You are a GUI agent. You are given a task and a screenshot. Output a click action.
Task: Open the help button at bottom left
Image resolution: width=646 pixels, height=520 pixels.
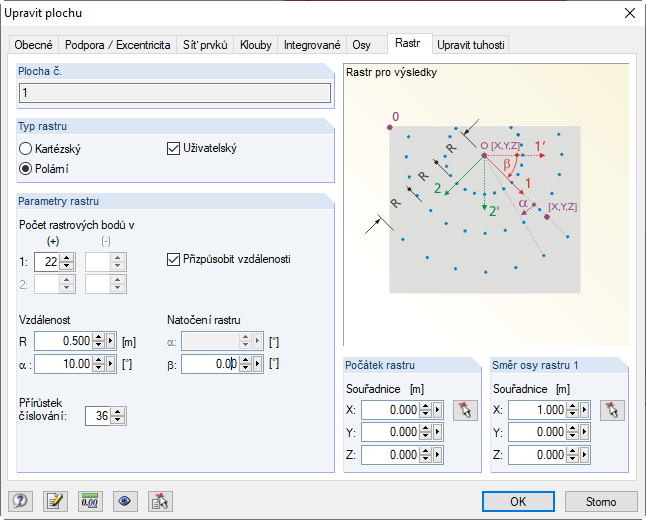click(x=20, y=501)
